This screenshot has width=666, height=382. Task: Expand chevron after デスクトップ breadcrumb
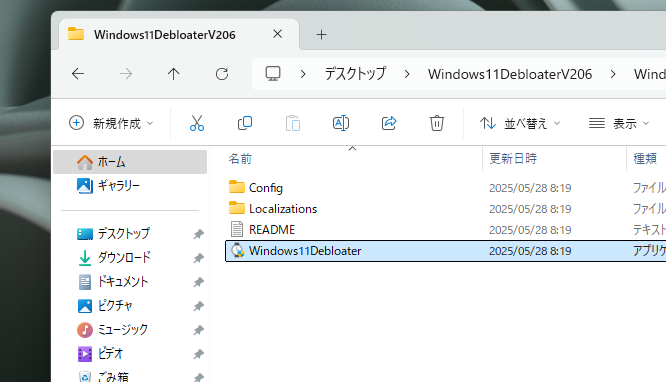(x=407, y=74)
